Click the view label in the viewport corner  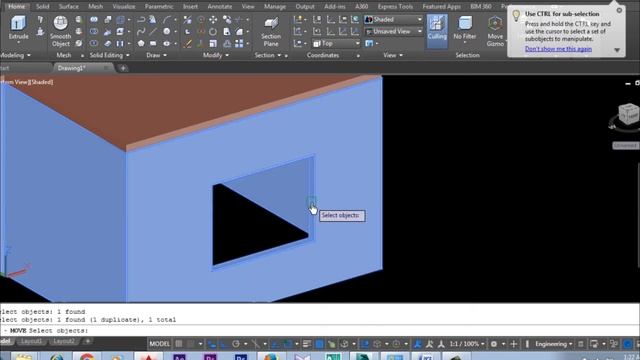point(27,82)
